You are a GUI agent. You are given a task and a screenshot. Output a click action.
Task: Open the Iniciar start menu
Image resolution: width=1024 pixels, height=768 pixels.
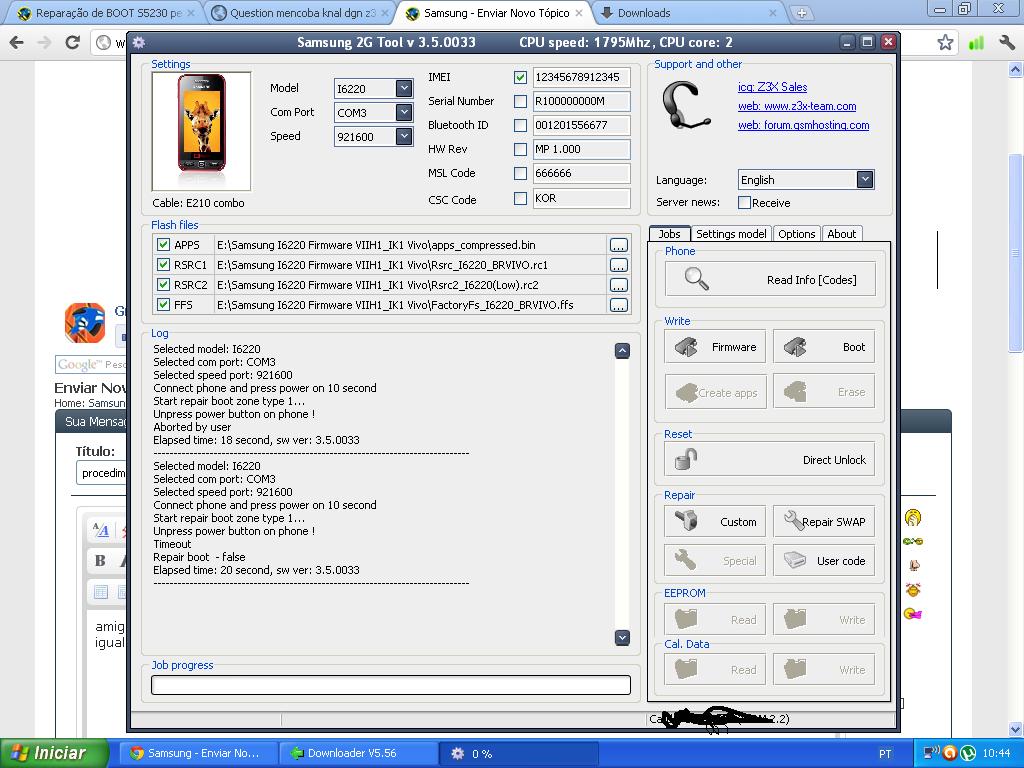(54, 753)
